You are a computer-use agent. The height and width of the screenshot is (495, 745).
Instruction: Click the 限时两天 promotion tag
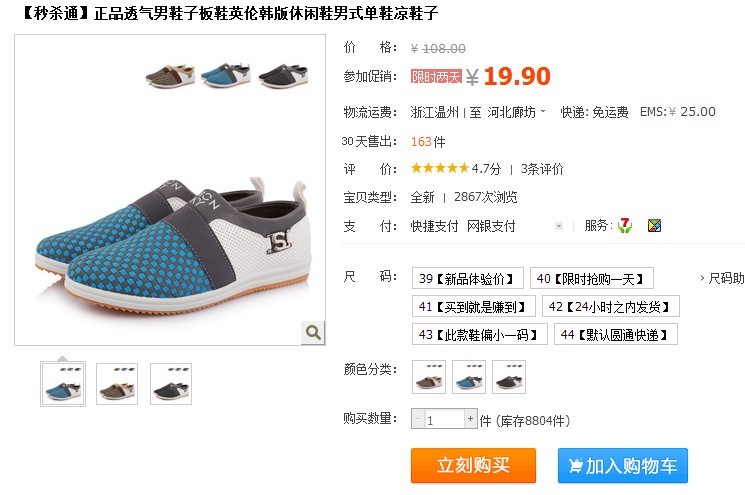[436, 76]
